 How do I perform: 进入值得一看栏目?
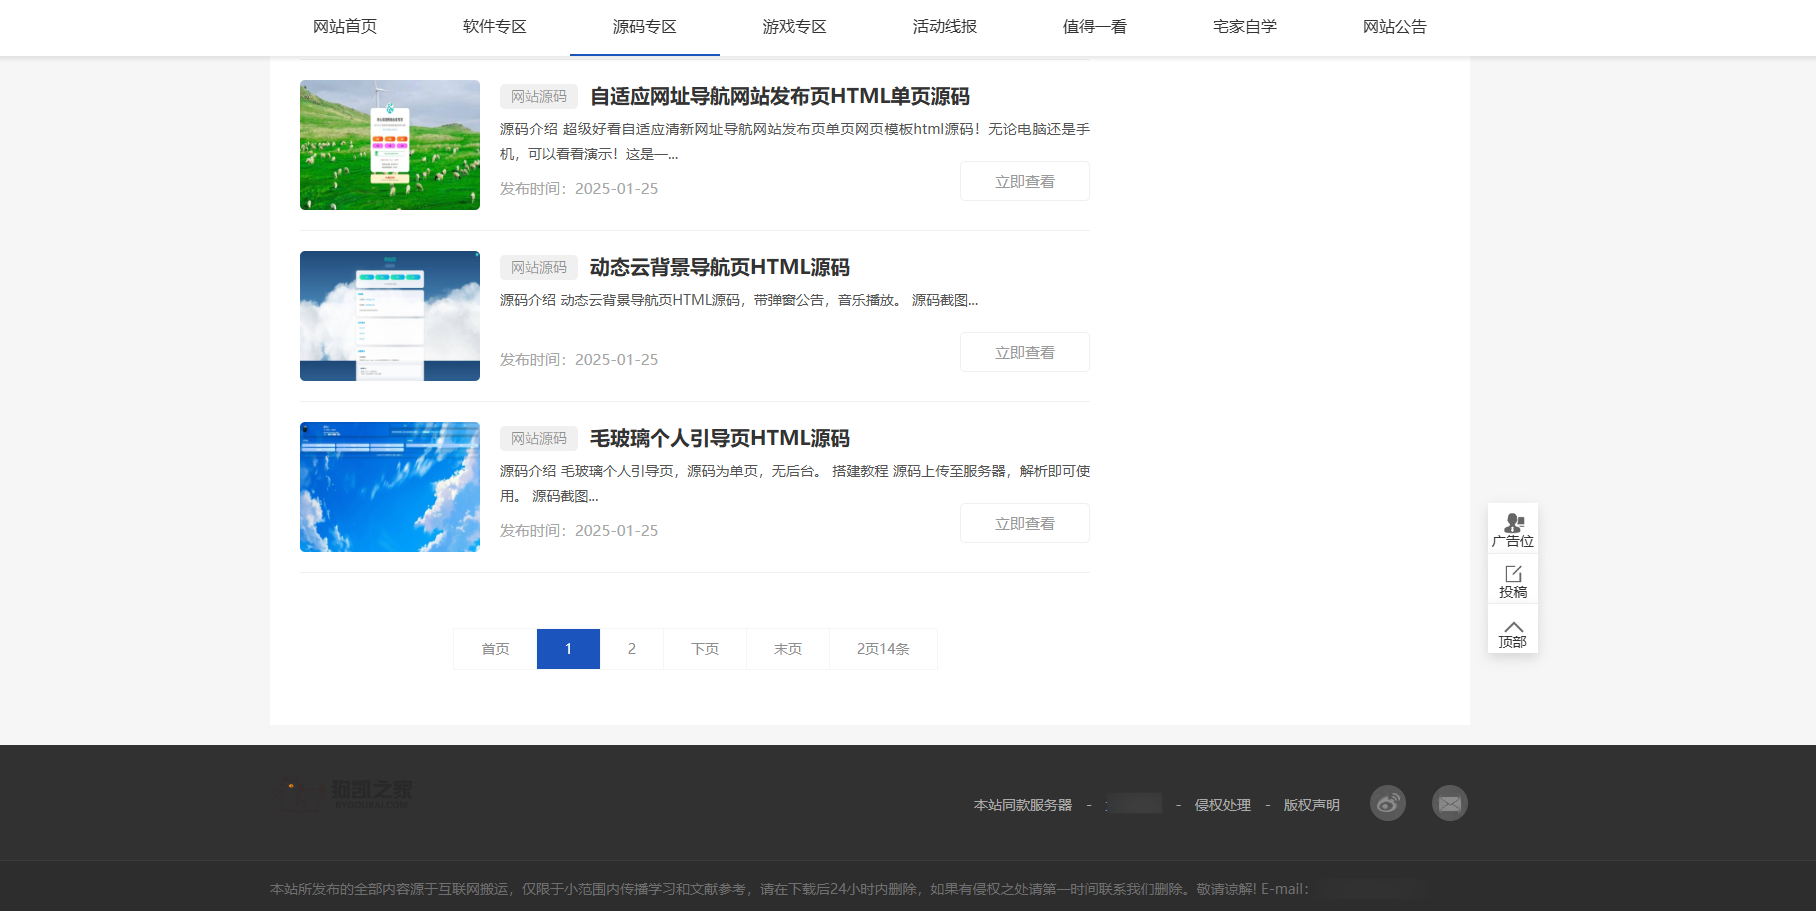(1095, 27)
